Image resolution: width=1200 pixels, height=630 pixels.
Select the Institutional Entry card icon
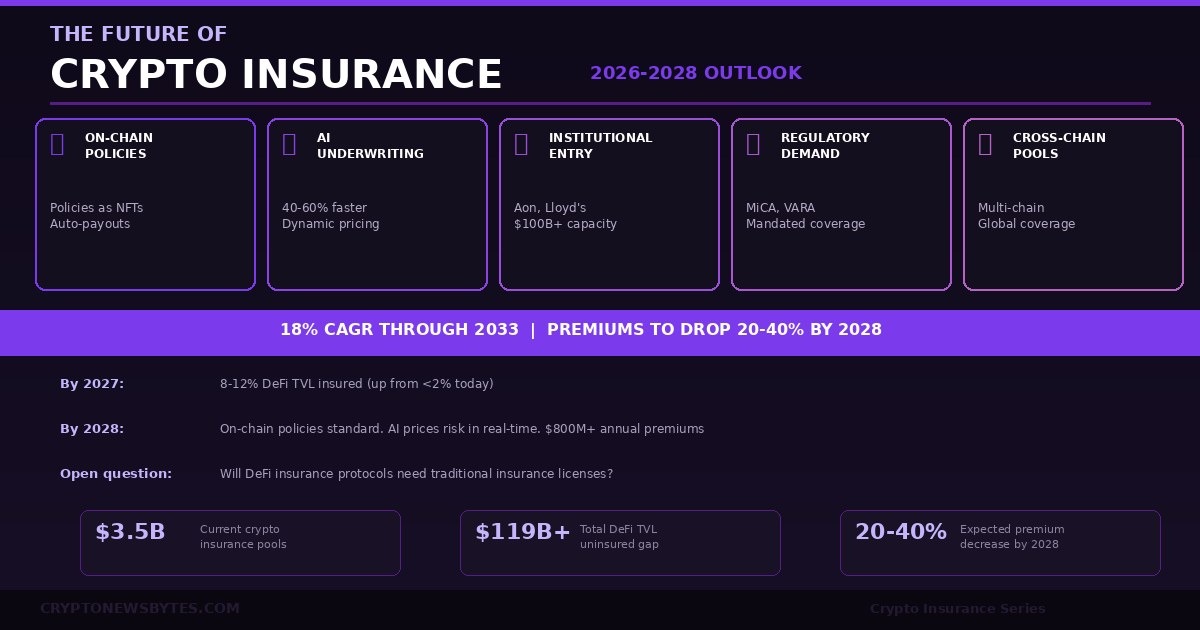(521, 144)
